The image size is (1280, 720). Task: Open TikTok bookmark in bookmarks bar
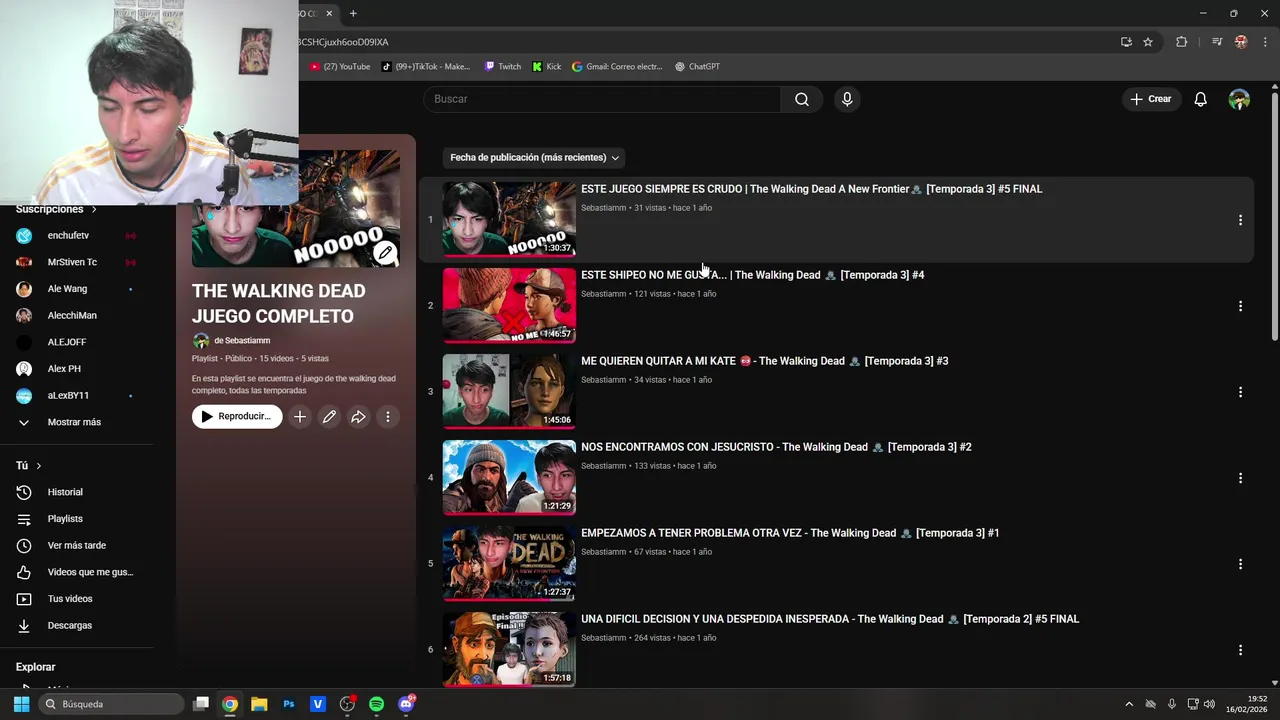click(x=426, y=67)
